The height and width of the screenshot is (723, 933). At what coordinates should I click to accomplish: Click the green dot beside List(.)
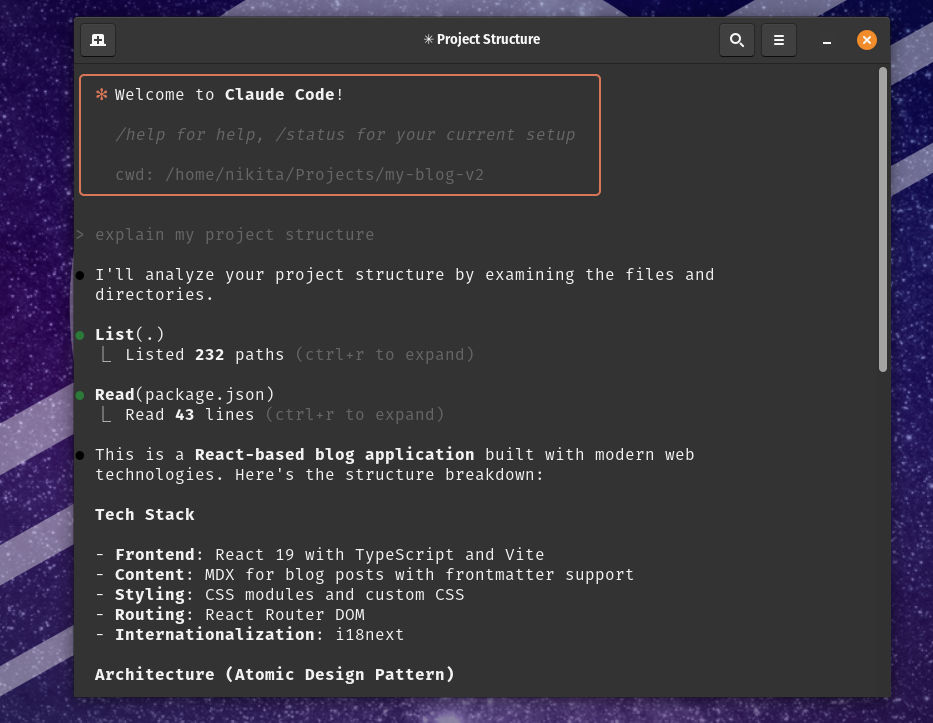click(80, 335)
